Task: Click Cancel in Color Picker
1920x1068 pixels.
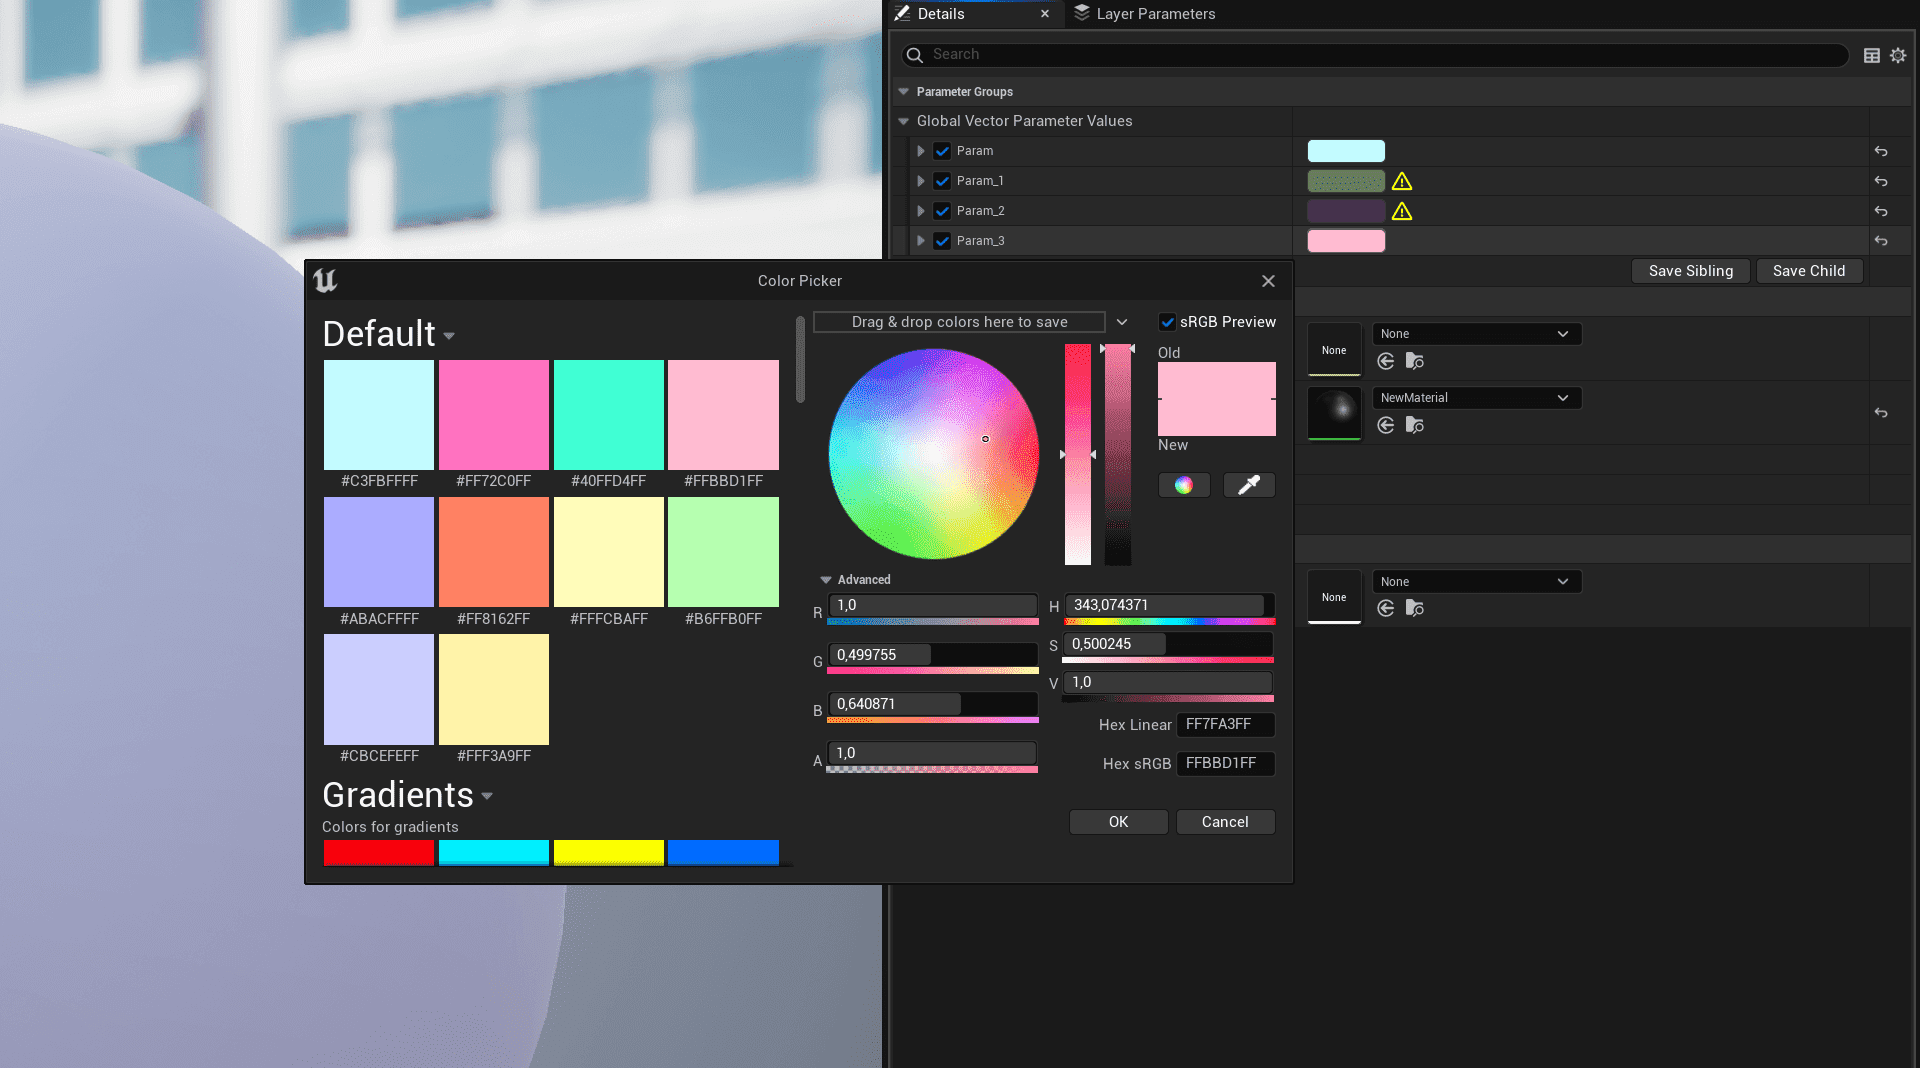Action: 1225,822
